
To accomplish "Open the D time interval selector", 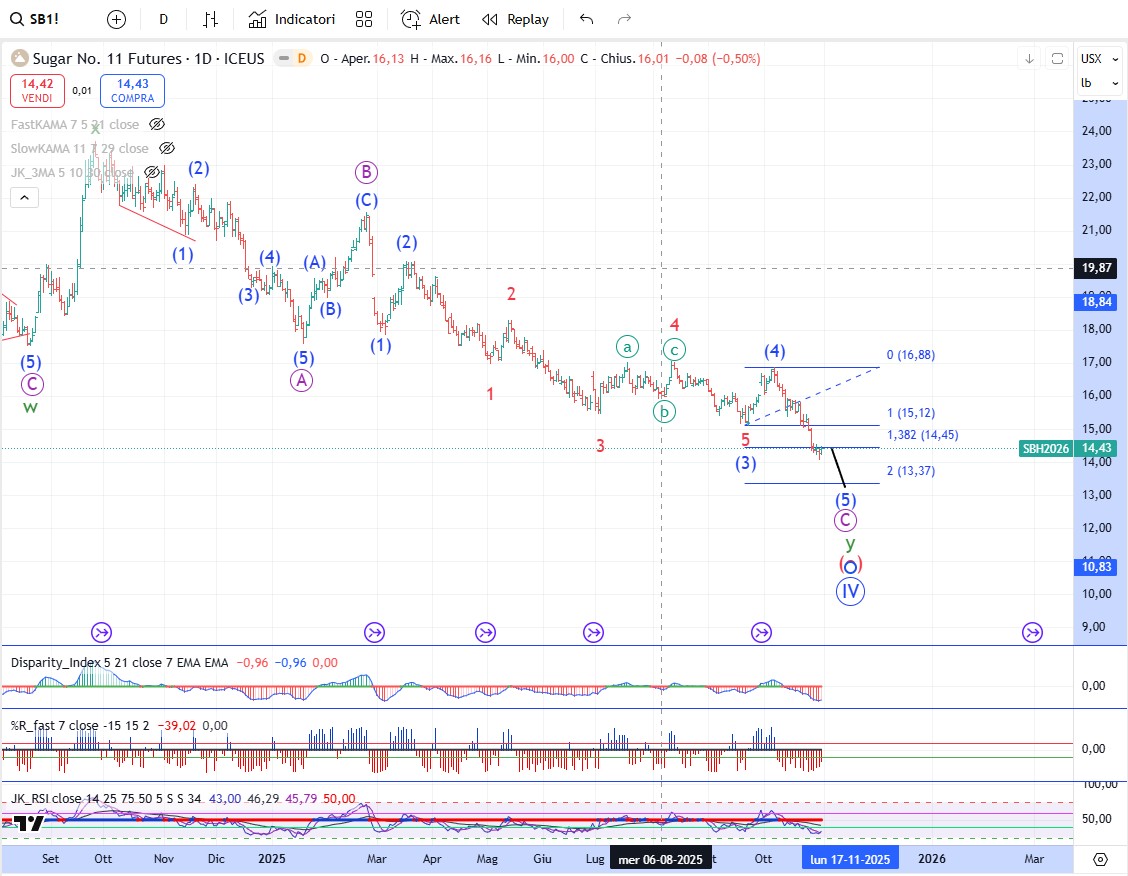I will pos(164,19).
